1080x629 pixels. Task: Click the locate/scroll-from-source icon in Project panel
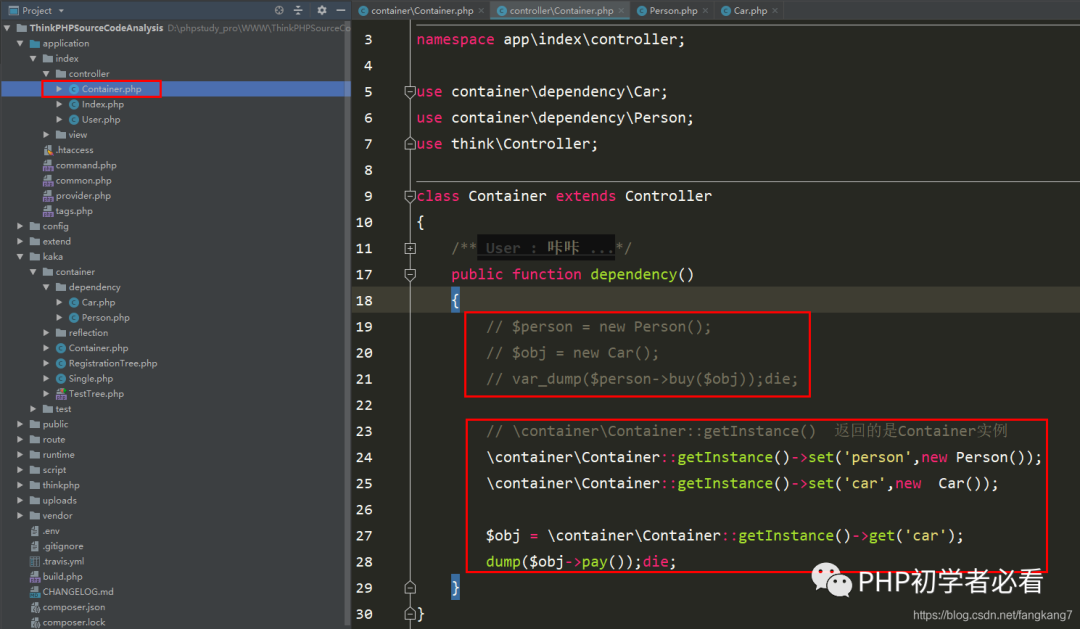[279, 10]
